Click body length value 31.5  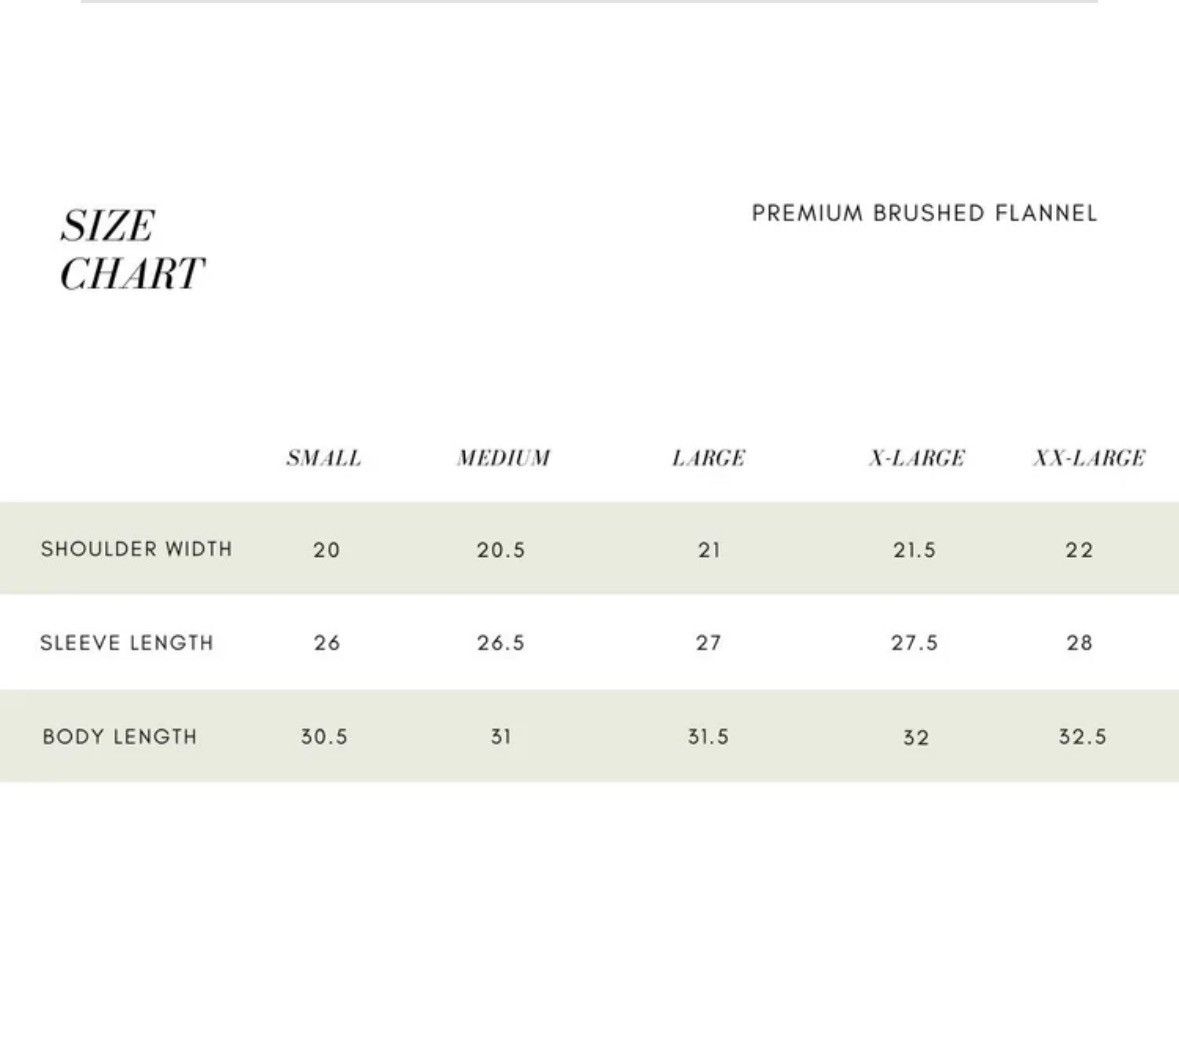pyautogui.click(x=708, y=736)
